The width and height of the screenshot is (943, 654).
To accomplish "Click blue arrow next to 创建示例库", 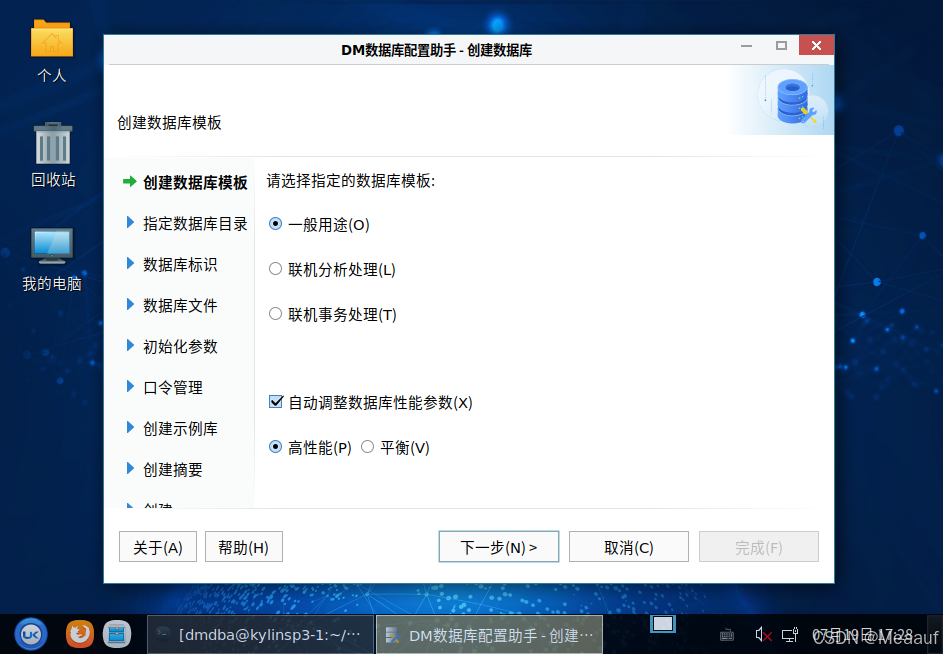I will pyautogui.click(x=130, y=427).
